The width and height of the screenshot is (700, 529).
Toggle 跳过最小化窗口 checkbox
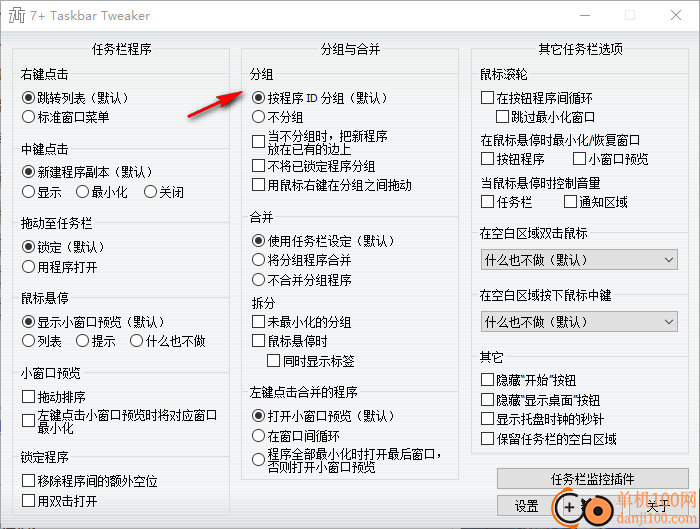coord(502,117)
